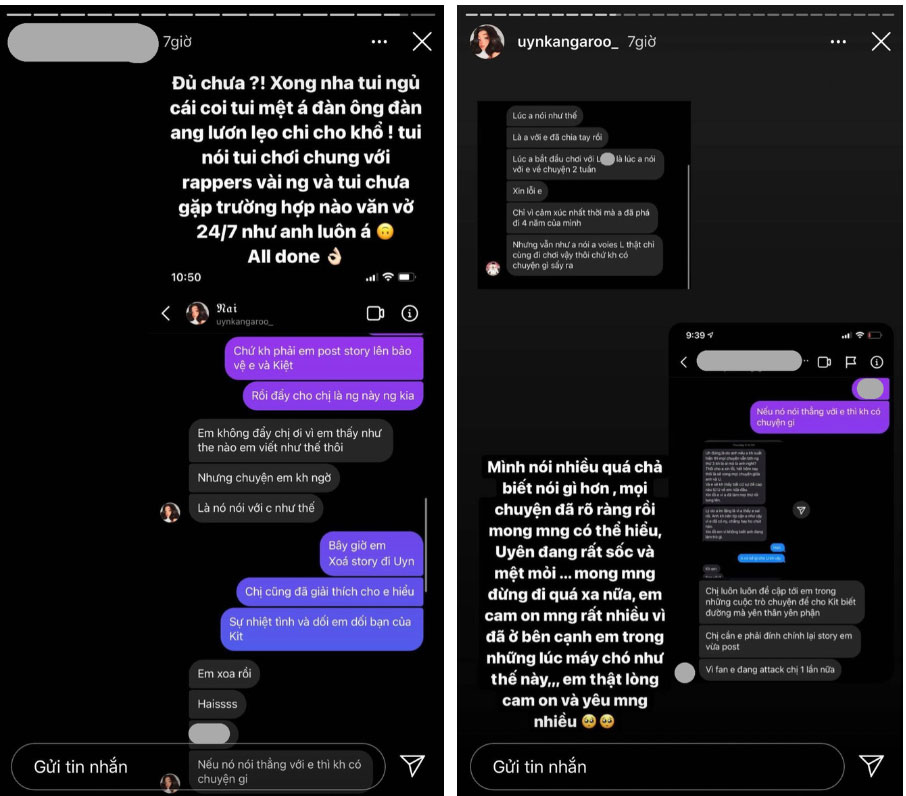
Task: Tap back arrow in Nai chat header
Action: pyautogui.click(x=166, y=313)
